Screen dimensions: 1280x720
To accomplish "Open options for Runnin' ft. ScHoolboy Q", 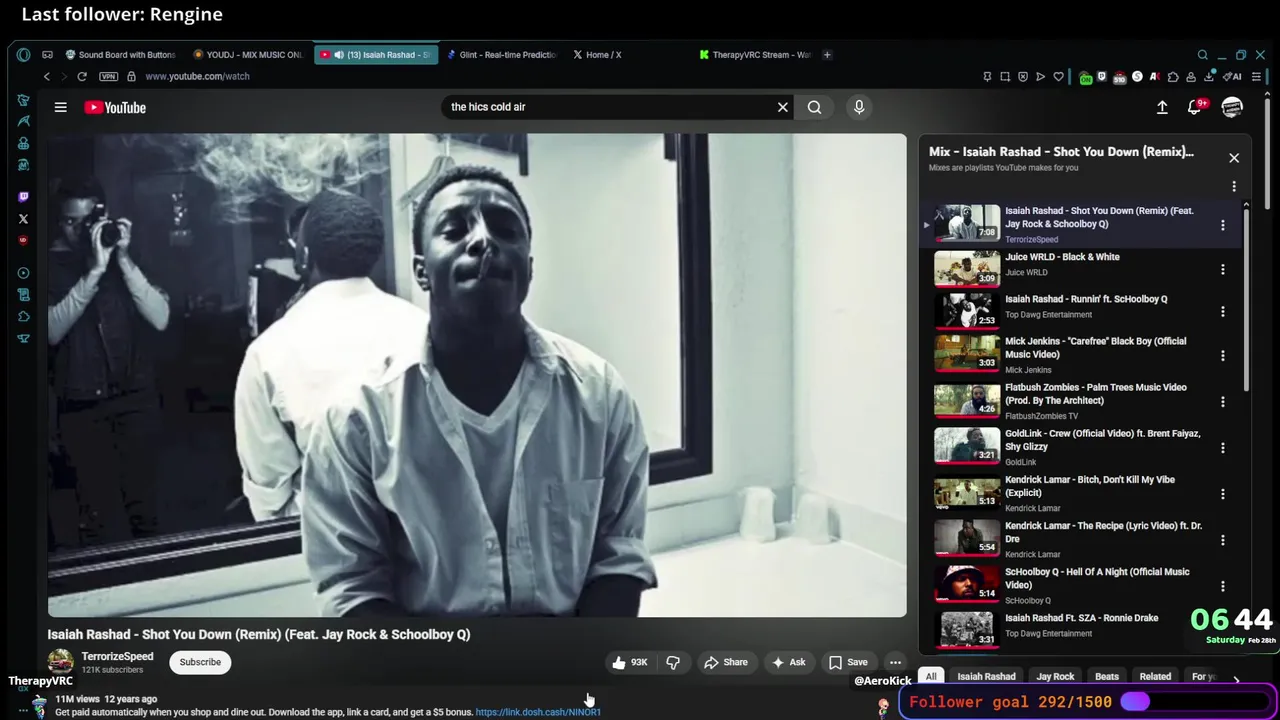I will (x=1222, y=312).
